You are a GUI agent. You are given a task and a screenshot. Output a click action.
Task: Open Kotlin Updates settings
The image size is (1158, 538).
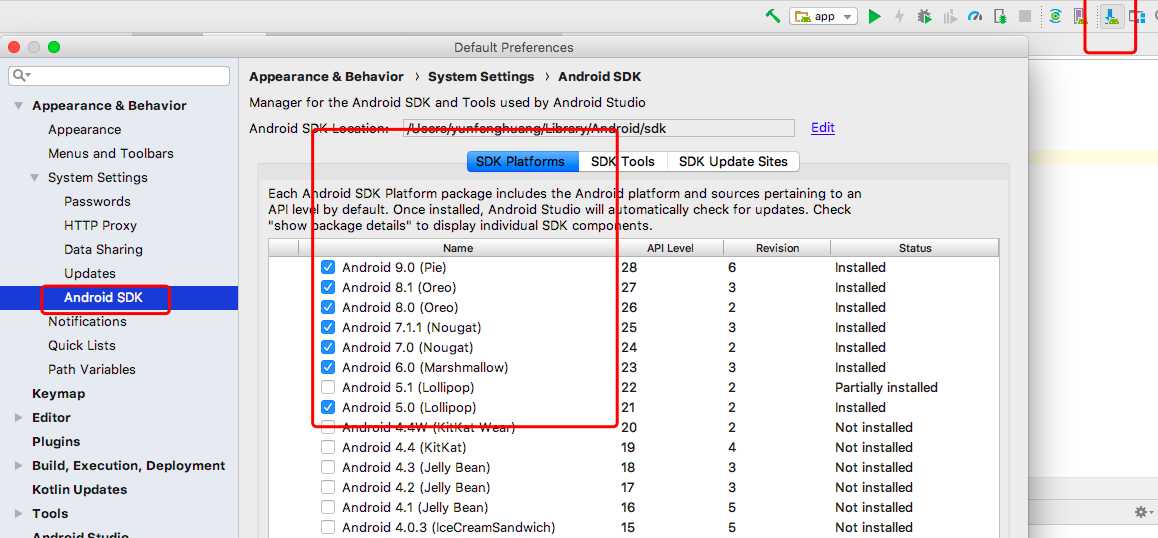pos(80,490)
